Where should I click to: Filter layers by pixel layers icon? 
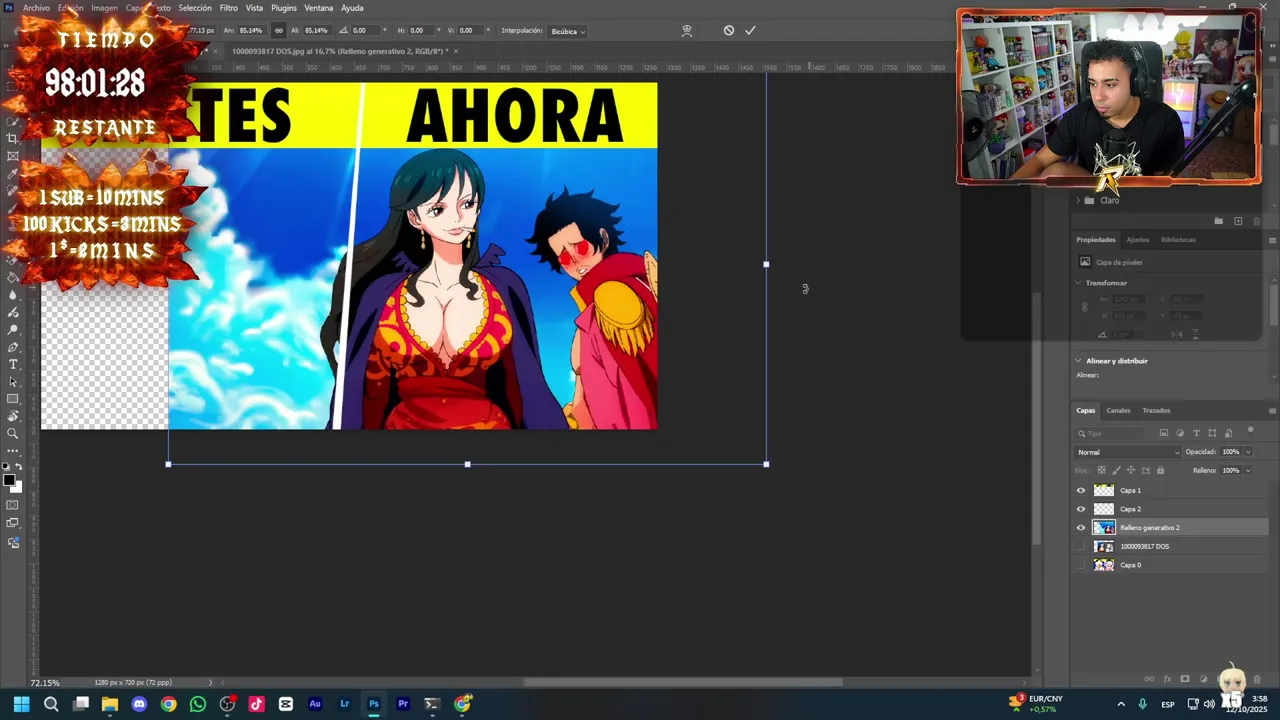(1163, 433)
